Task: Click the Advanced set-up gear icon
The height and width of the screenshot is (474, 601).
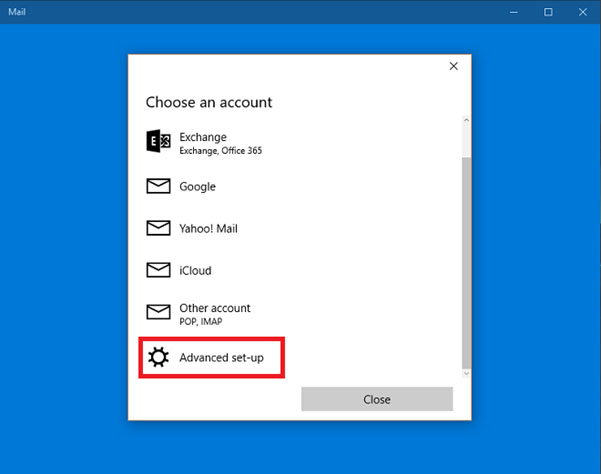Action: 158,357
